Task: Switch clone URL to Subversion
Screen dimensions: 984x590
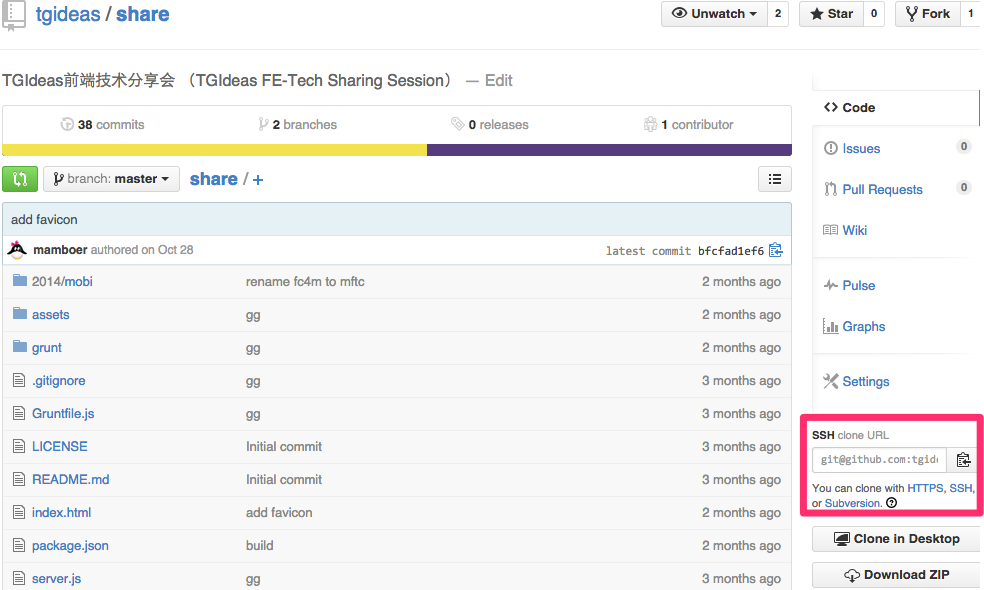Action: [852, 503]
